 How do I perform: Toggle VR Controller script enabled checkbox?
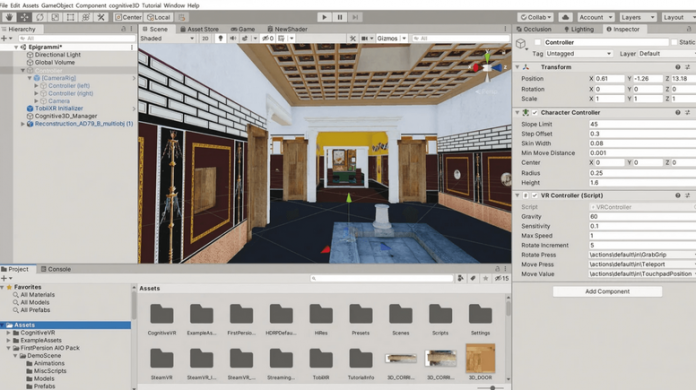point(535,196)
